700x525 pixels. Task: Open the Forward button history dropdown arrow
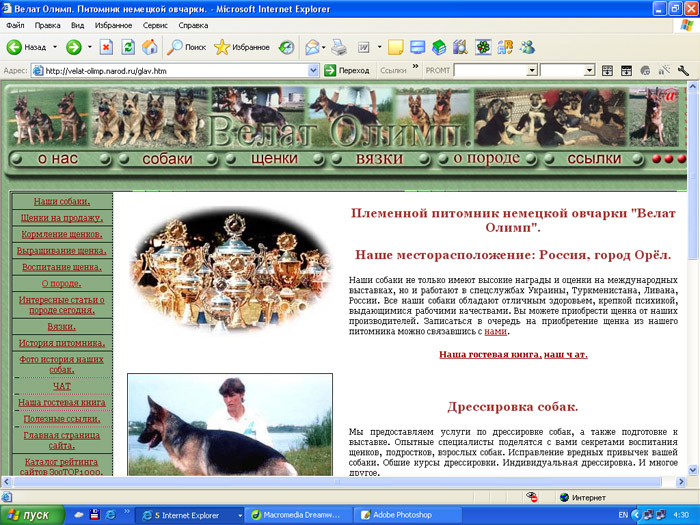pos(89,47)
